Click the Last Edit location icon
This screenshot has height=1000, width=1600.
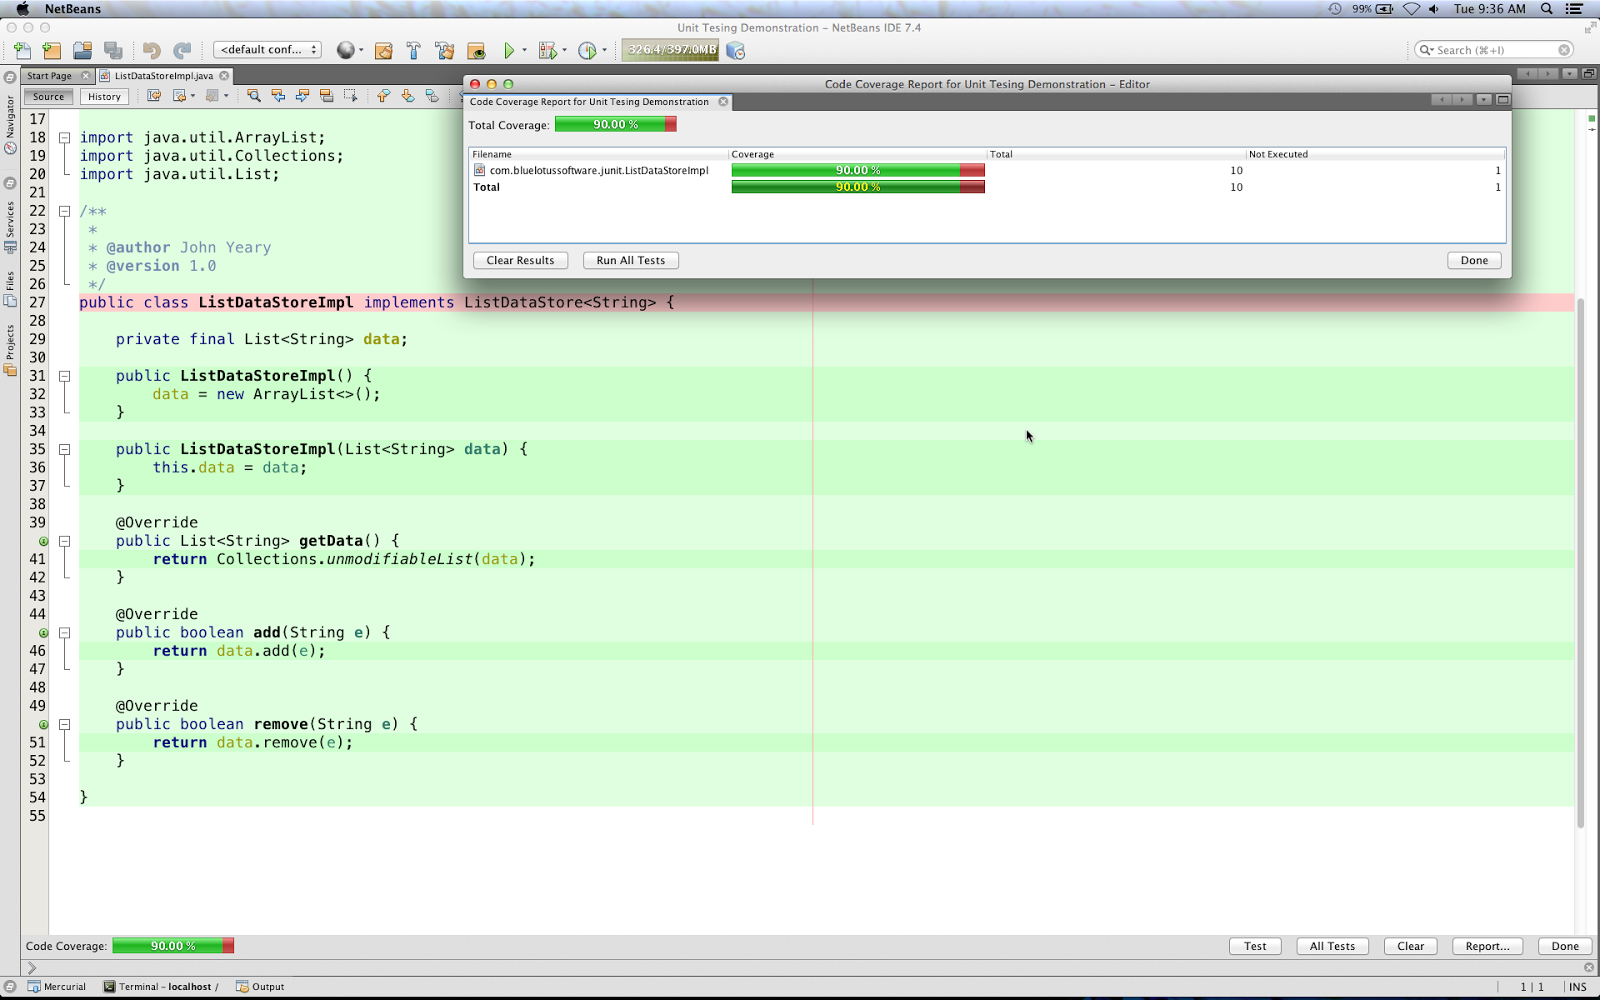pyautogui.click(x=154, y=96)
